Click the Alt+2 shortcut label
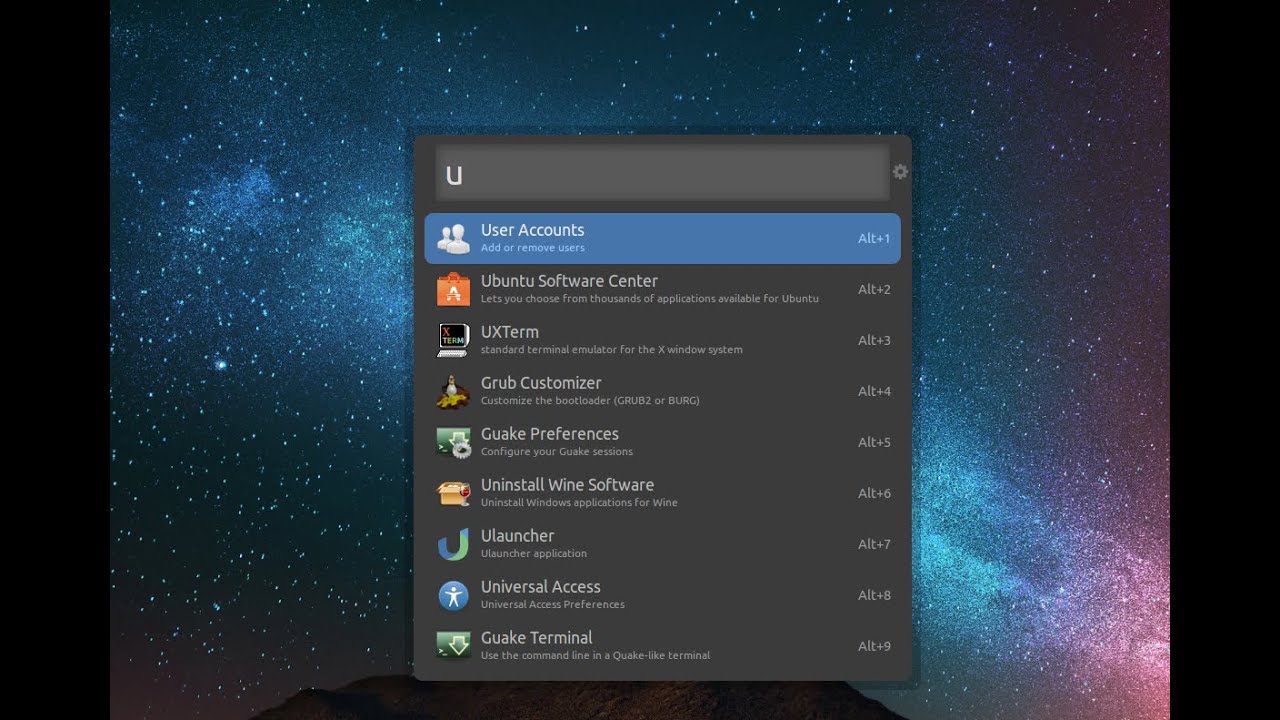The image size is (1280, 720). pos(874,289)
